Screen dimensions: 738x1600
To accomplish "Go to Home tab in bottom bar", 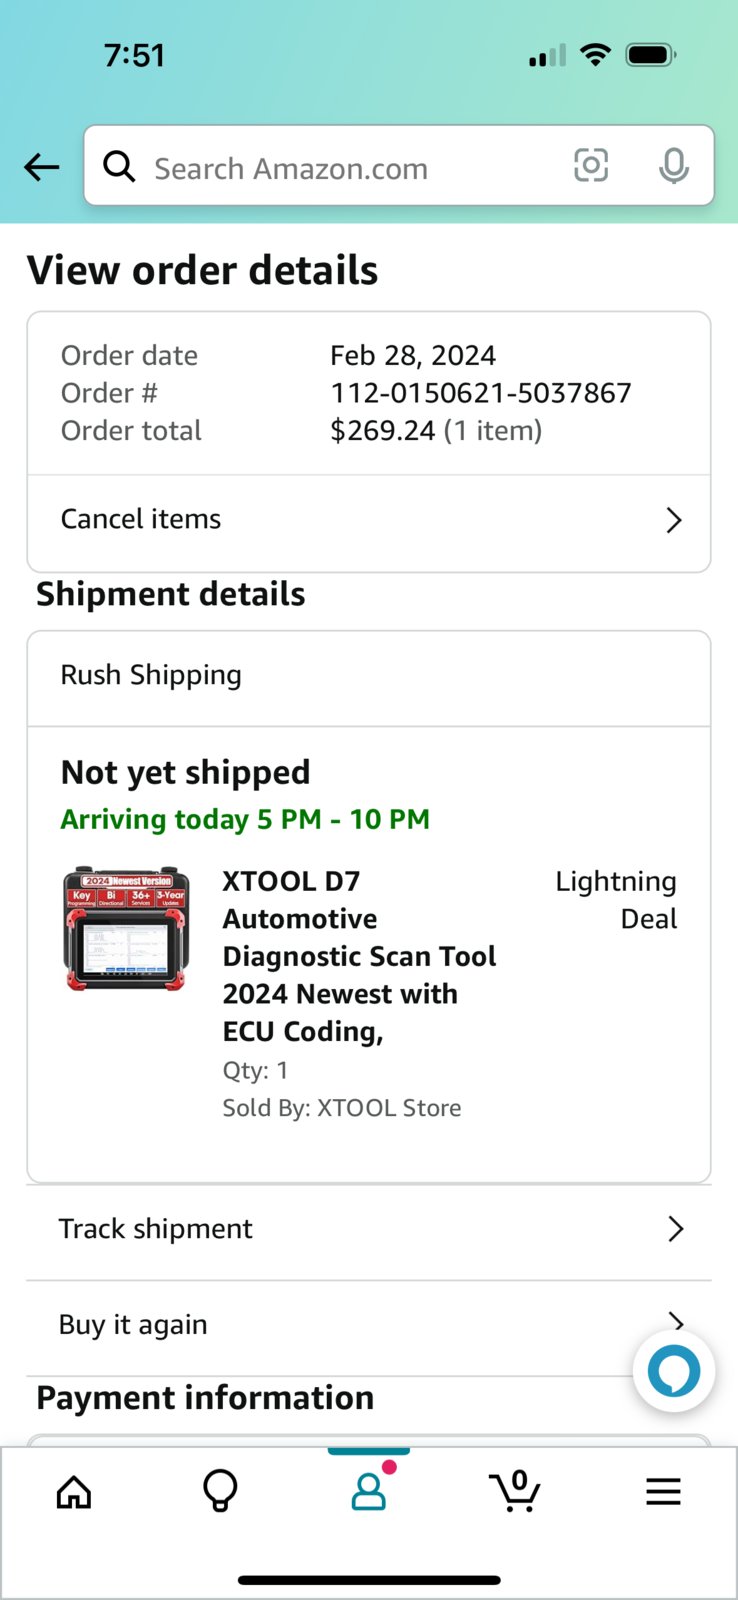I will tap(74, 1492).
